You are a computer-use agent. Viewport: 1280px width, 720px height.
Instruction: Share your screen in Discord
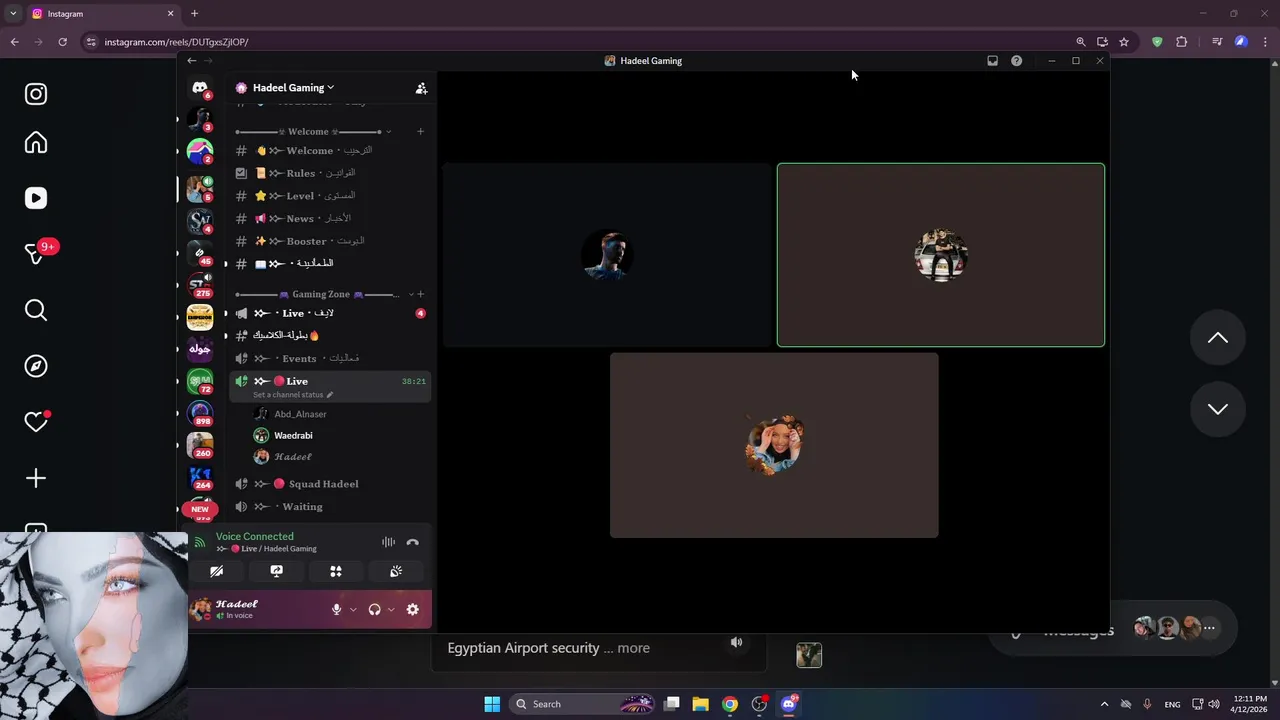pyautogui.click(x=276, y=571)
